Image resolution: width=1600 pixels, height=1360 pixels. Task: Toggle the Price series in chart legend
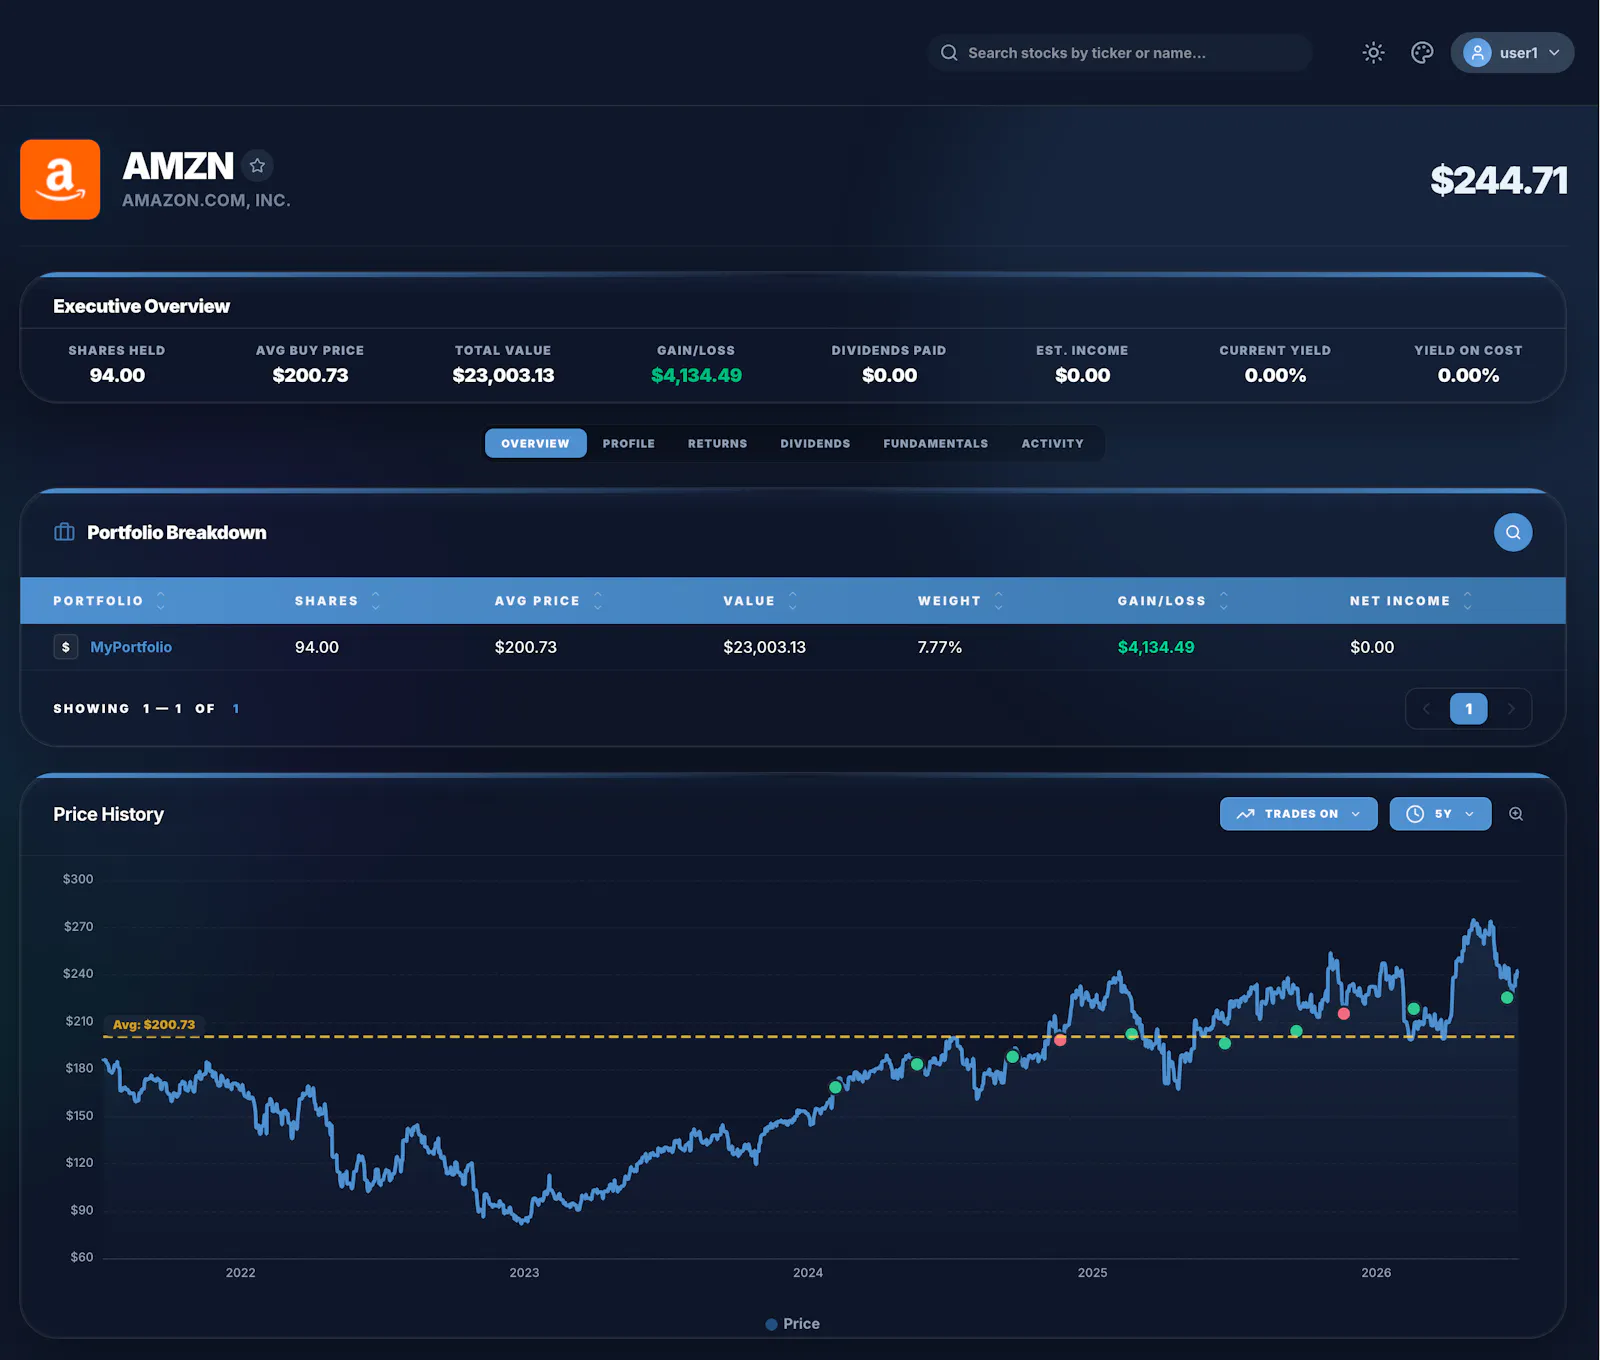[x=792, y=1323]
